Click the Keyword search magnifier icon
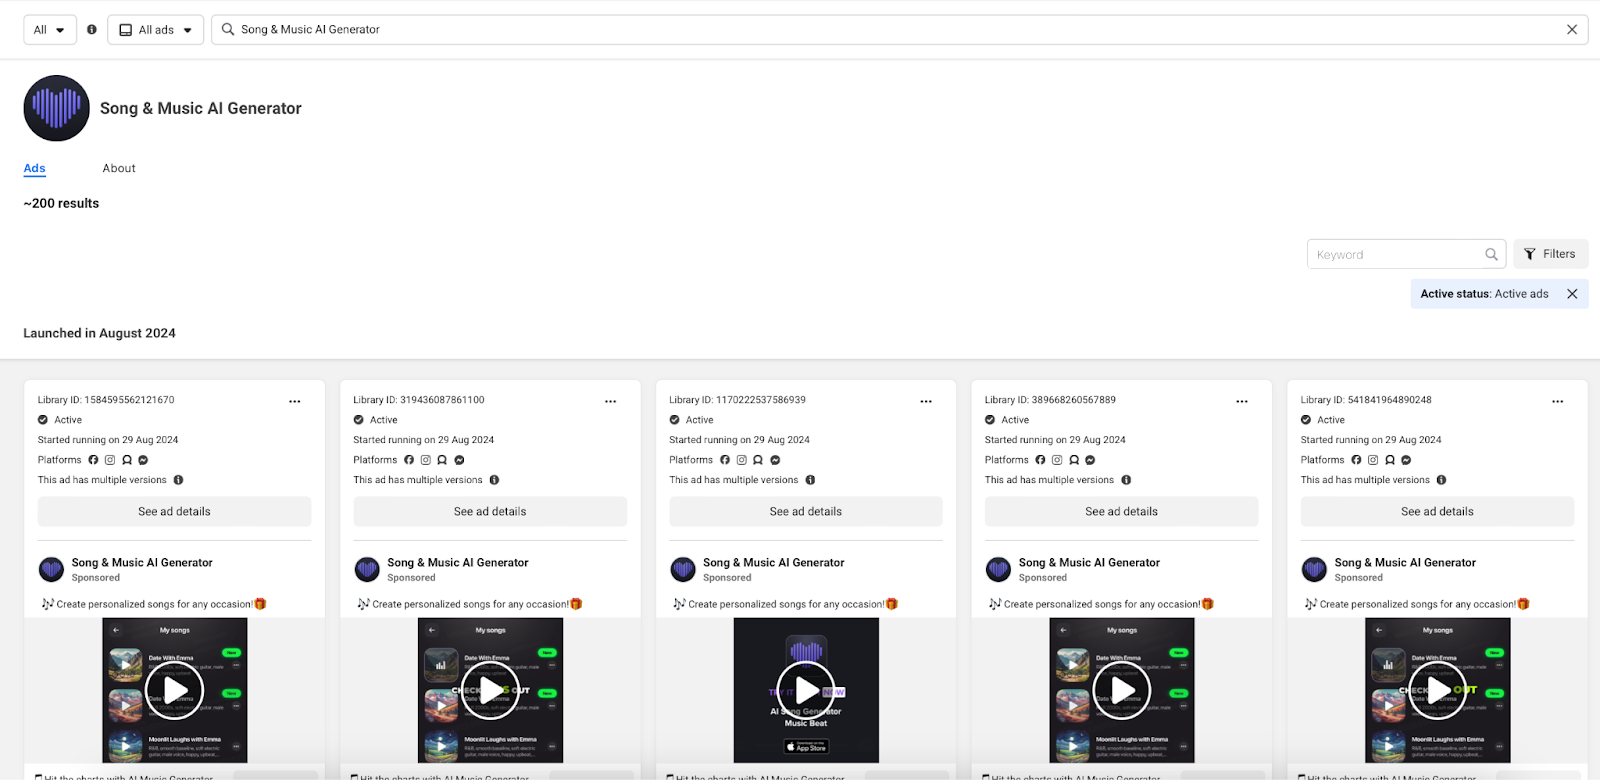The height and width of the screenshot is (780, 1600). [1491, 254]
